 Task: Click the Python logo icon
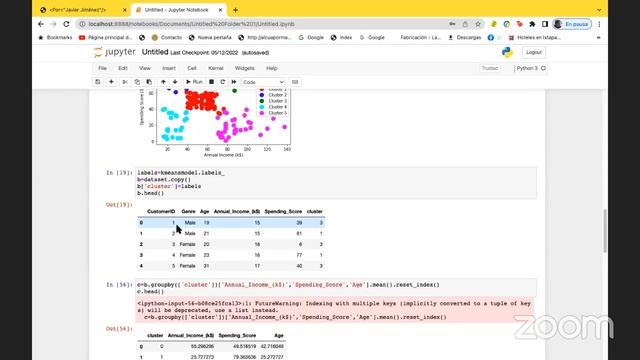(507, 52)
